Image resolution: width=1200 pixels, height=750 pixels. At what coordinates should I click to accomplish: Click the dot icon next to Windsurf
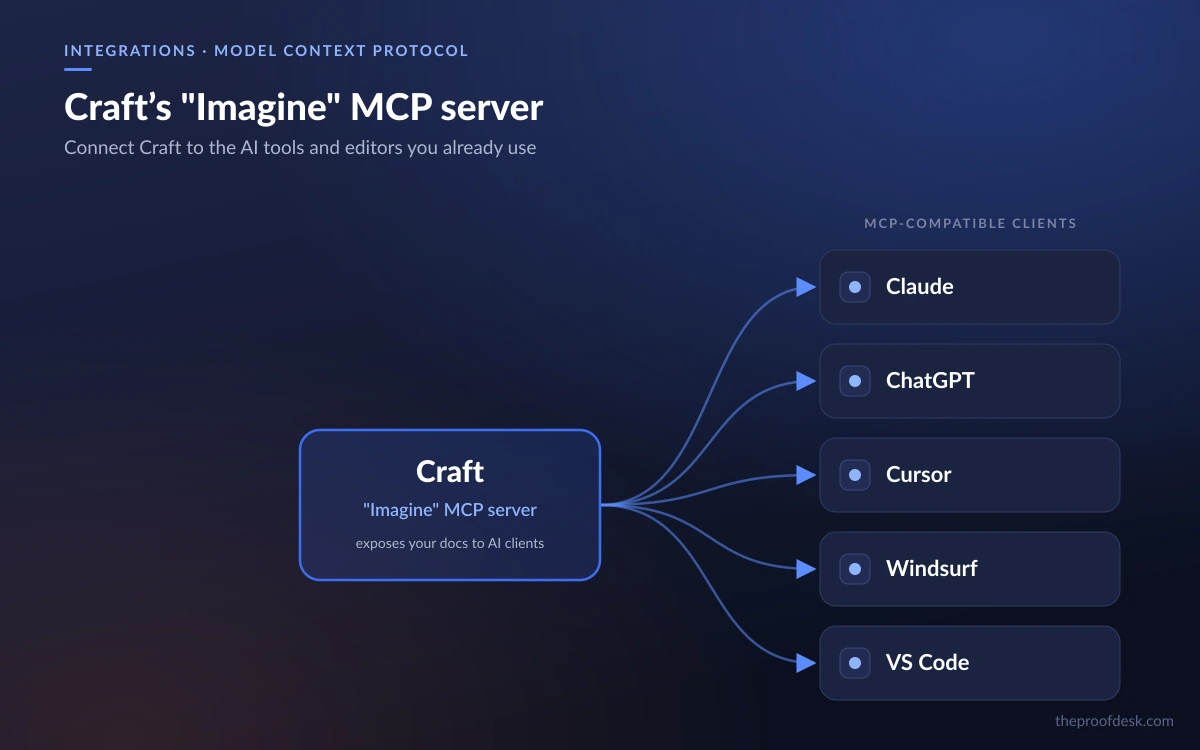[x=854, y=569]
